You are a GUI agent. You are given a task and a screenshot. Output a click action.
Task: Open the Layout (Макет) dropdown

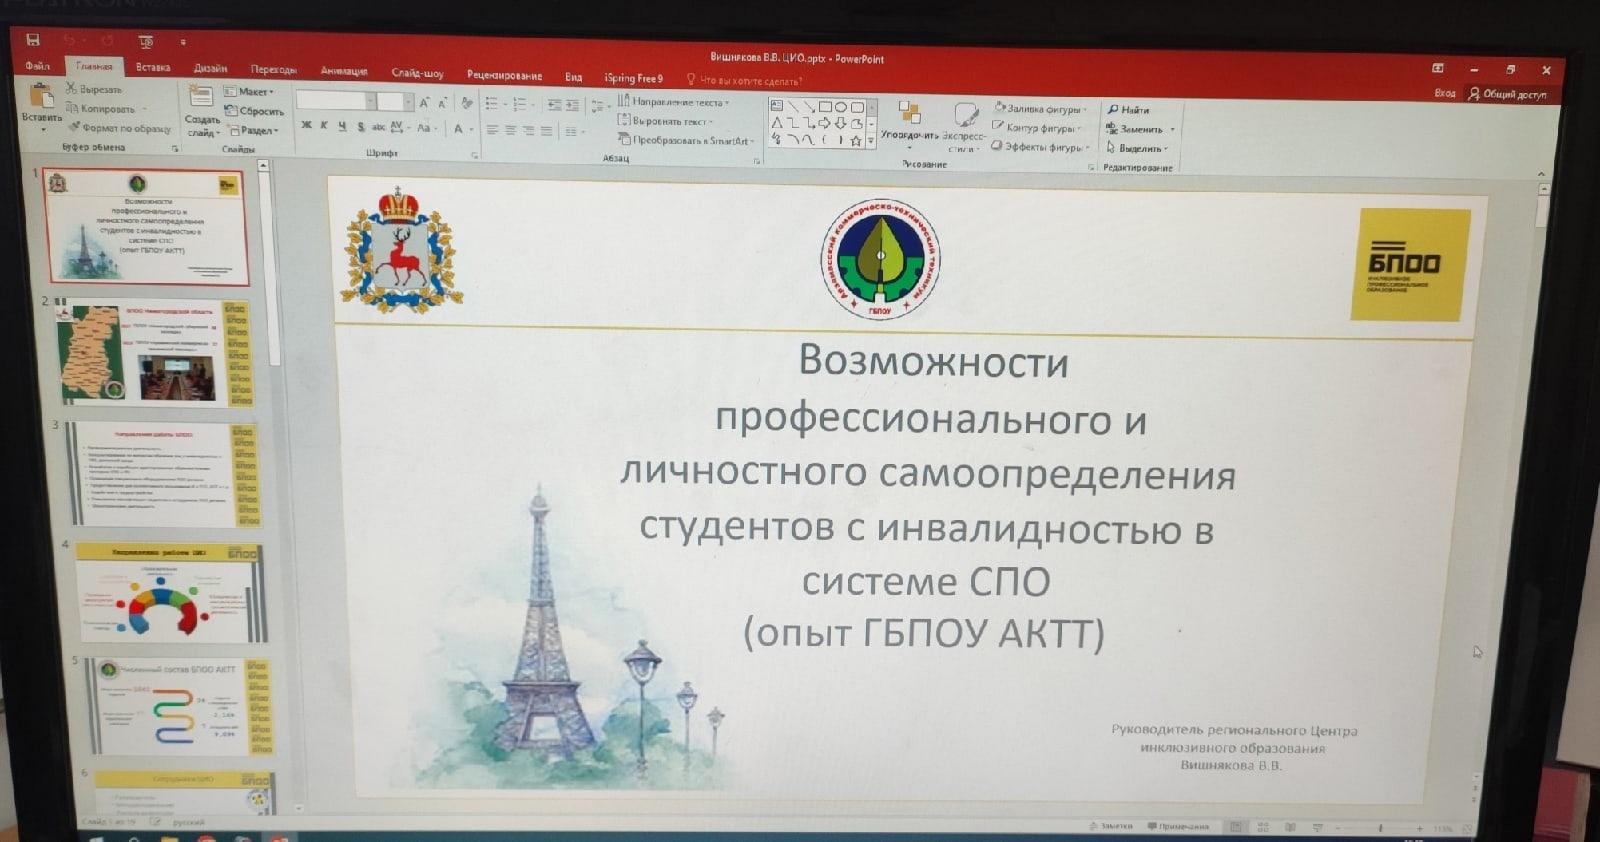click(x=248, y=91)
